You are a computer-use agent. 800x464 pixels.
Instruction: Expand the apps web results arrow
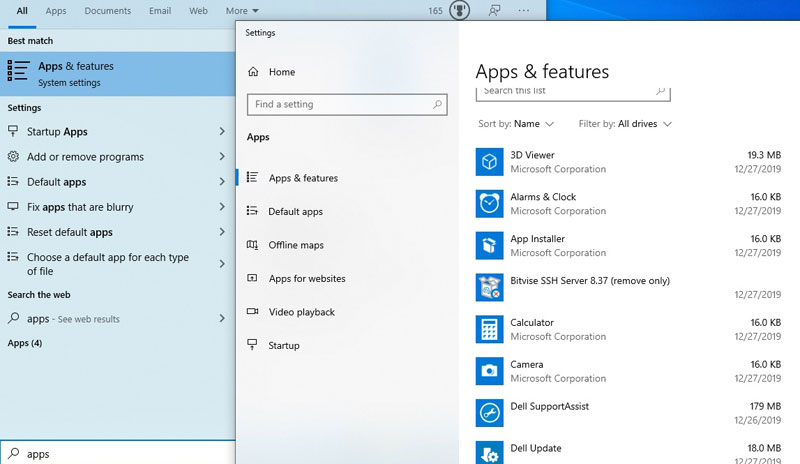pyautogui.click(x=222, y=319)
